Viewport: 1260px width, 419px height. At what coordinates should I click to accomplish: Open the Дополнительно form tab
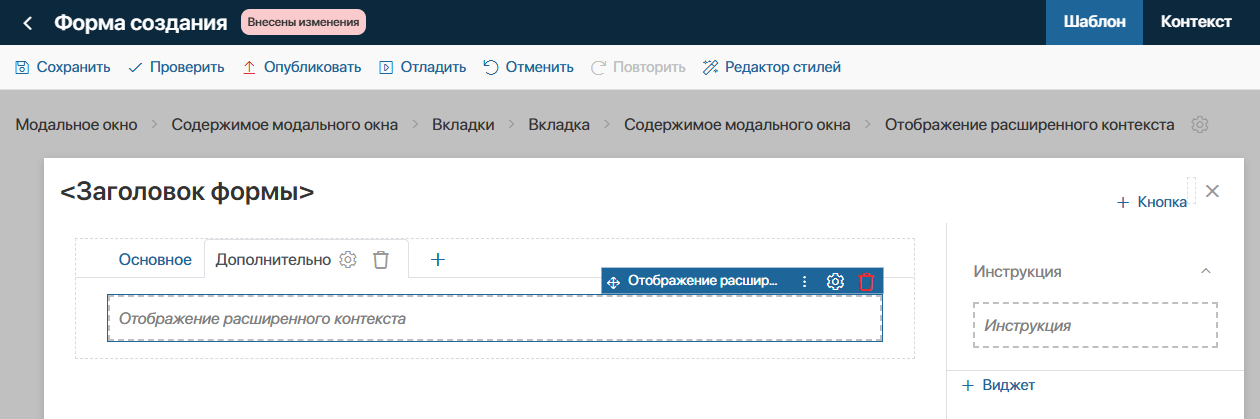tap(273, 260)
